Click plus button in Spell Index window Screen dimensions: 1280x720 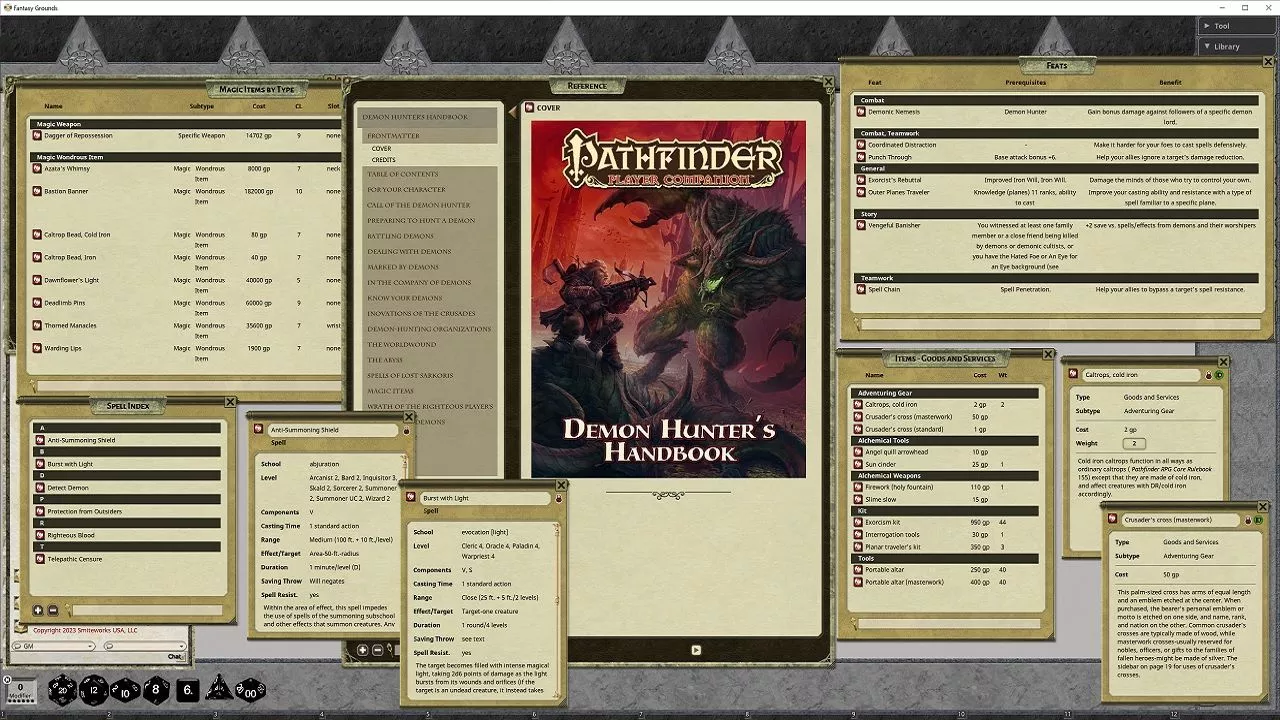coord(38,610)
